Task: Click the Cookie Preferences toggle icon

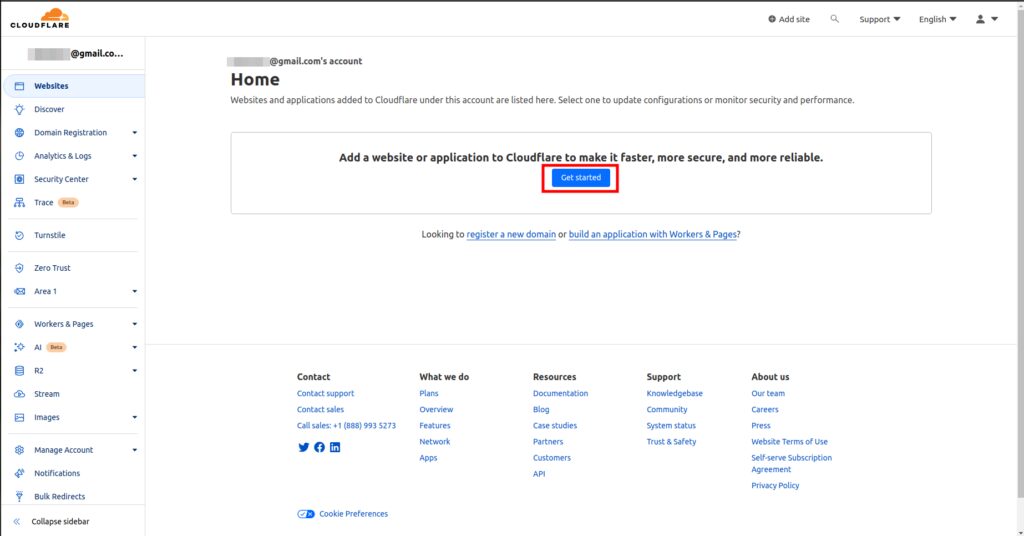Action: point(306,514)
